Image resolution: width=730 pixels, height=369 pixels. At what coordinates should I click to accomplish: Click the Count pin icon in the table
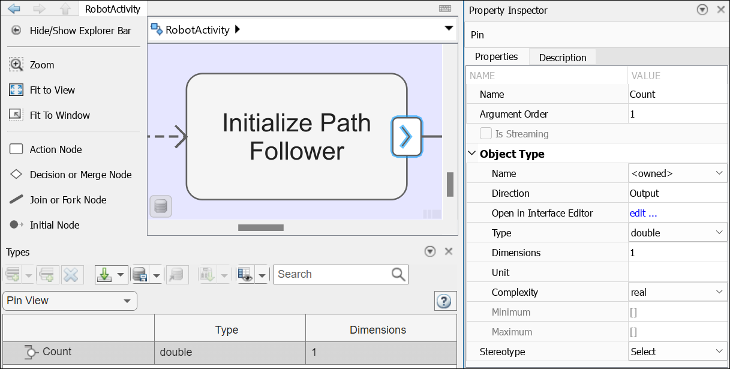[x=31, y=352]
